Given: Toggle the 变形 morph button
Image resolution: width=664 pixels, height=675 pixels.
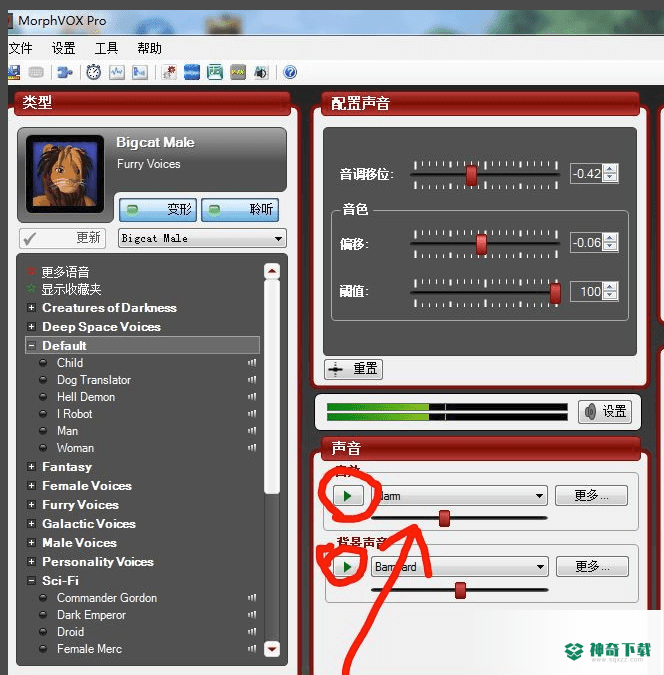Looking at the screenshot, I should point(158,210).
